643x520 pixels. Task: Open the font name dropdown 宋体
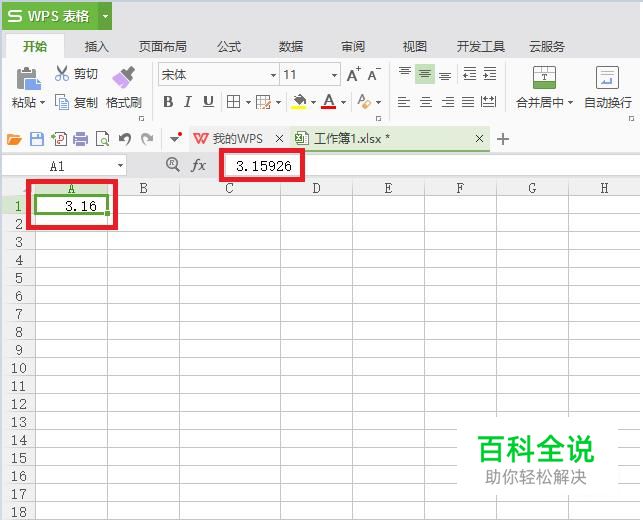274,75
